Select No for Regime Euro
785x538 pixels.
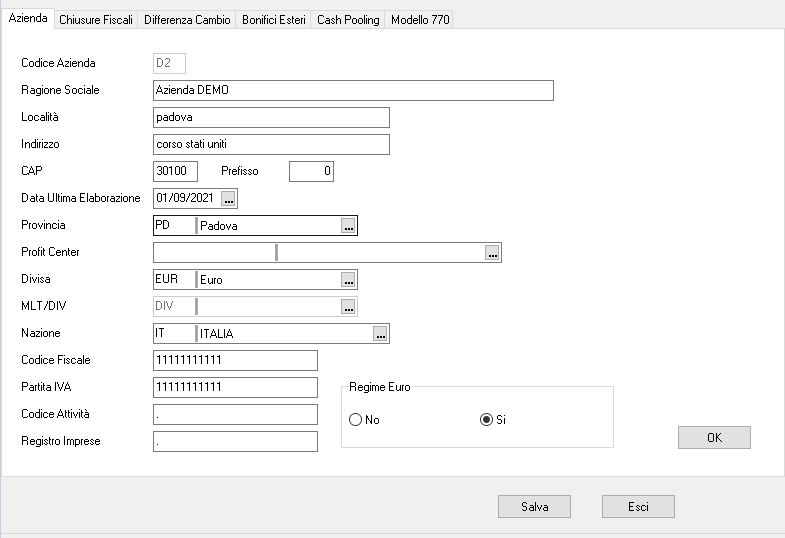click(x=356, y=420)
